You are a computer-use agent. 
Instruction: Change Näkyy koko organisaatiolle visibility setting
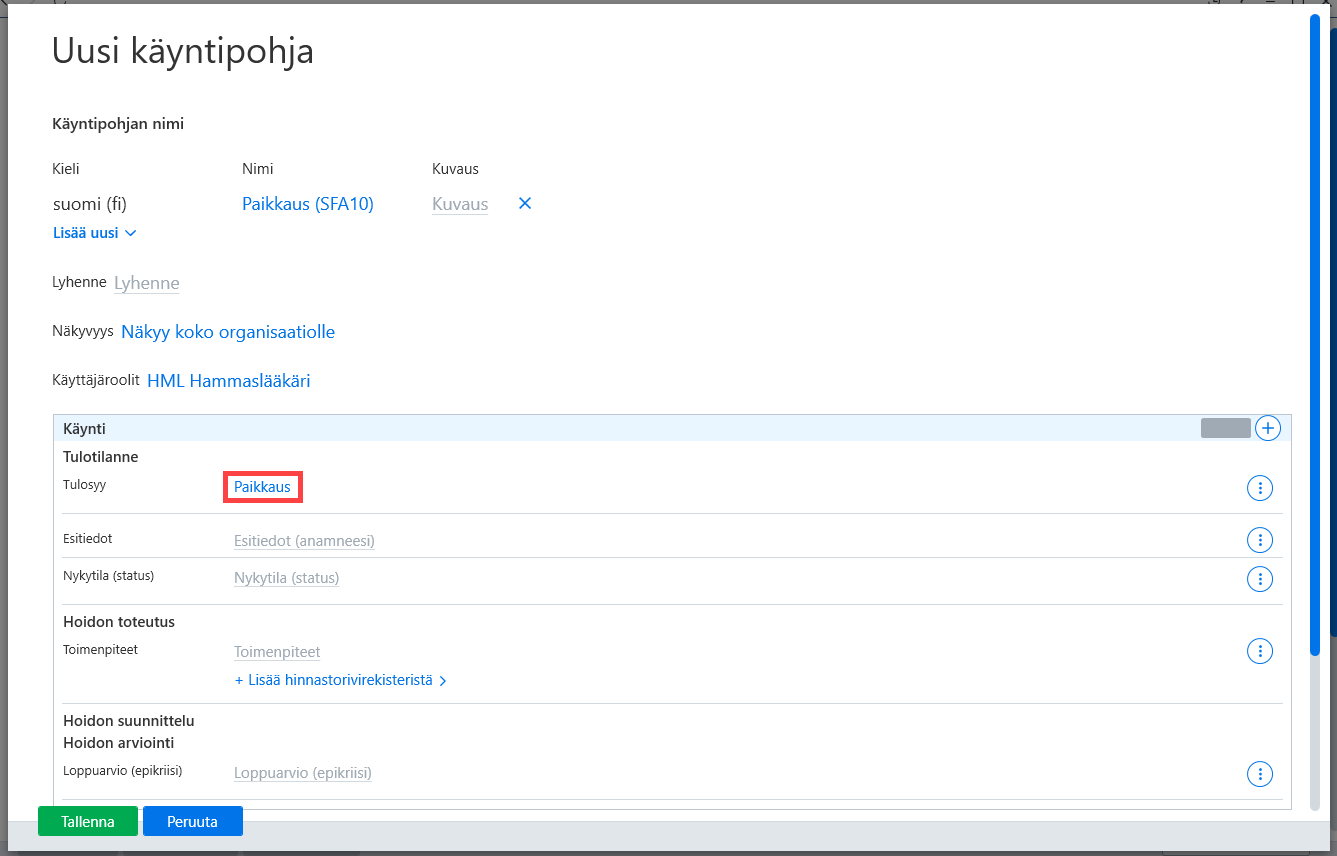coord(228,332)
